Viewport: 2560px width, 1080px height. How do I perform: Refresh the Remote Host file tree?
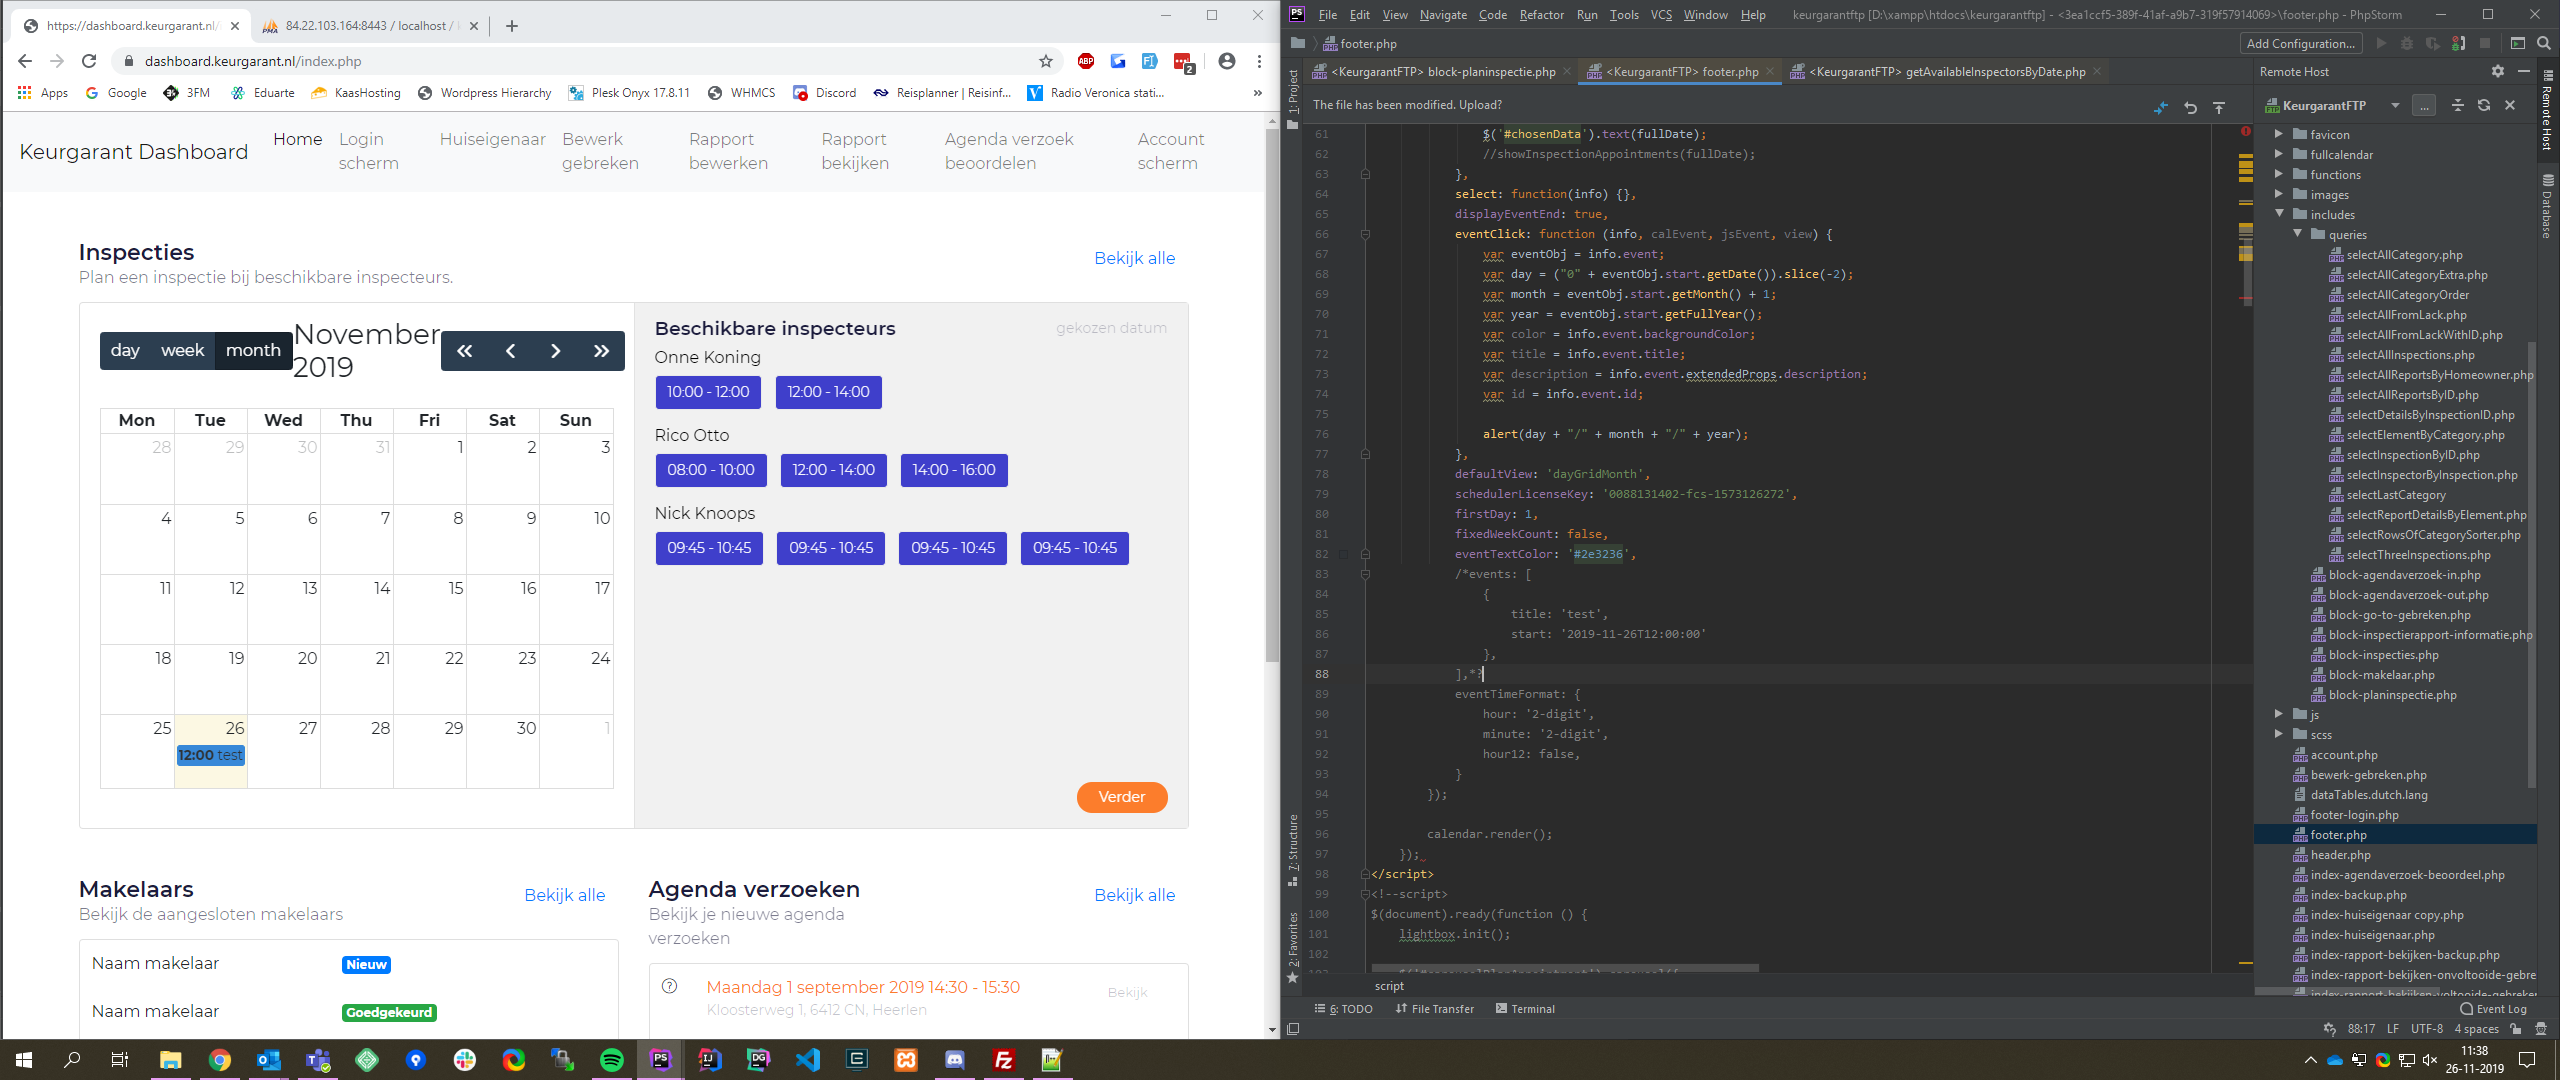[2483, 105]
